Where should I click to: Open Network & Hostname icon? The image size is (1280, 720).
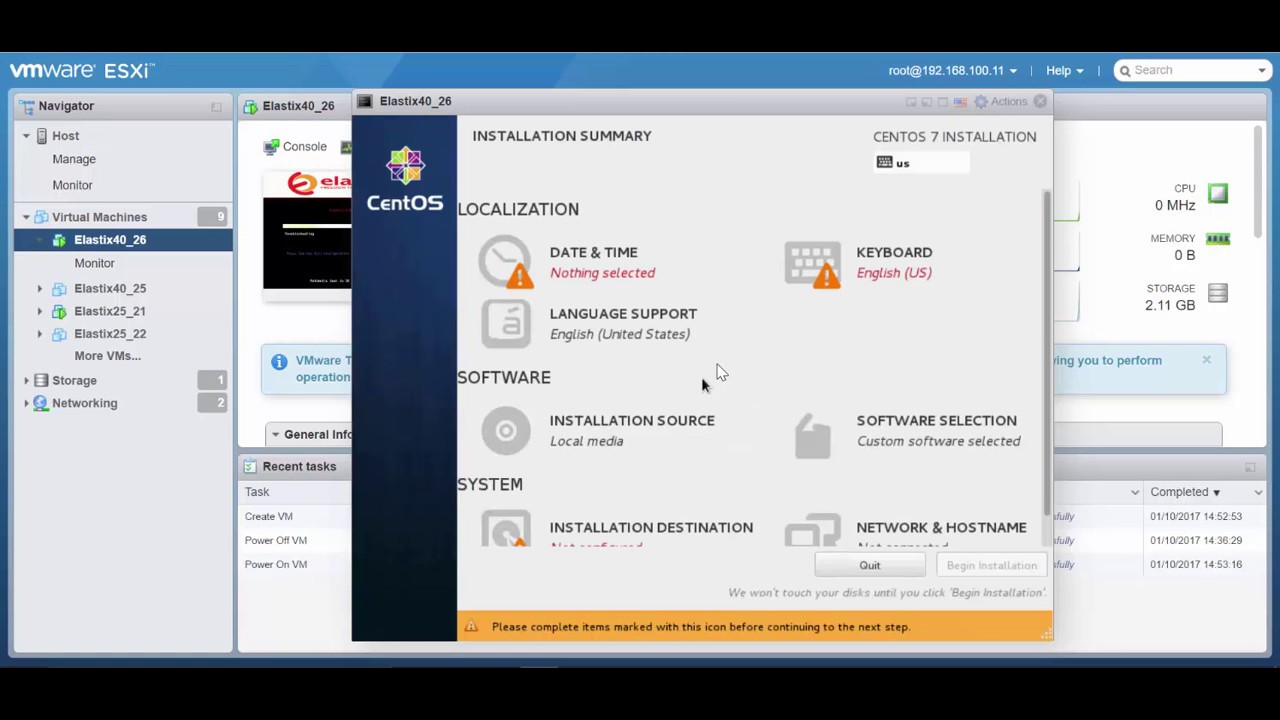pos(813,530)
